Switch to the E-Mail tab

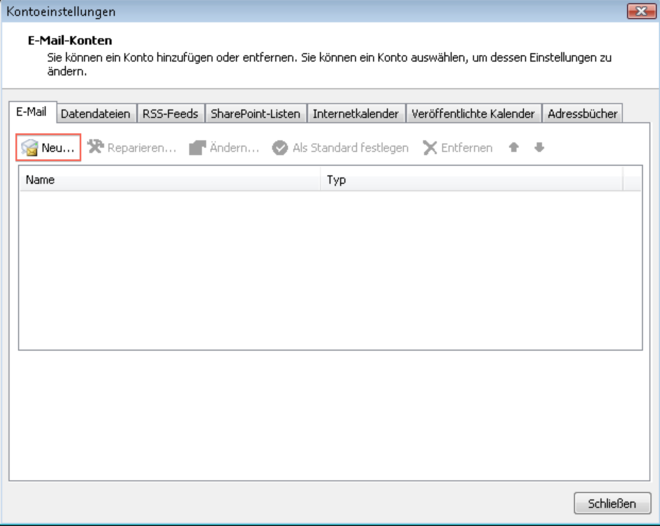[31, 112]
